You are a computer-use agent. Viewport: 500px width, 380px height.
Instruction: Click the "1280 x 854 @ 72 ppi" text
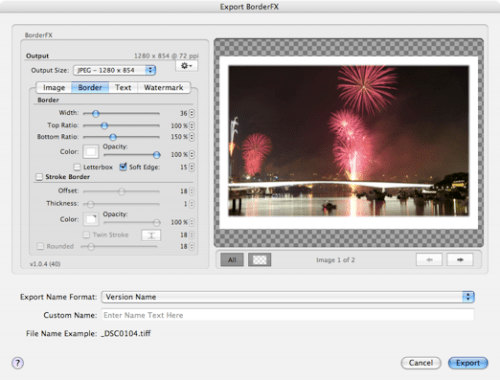tap(166, 56)
